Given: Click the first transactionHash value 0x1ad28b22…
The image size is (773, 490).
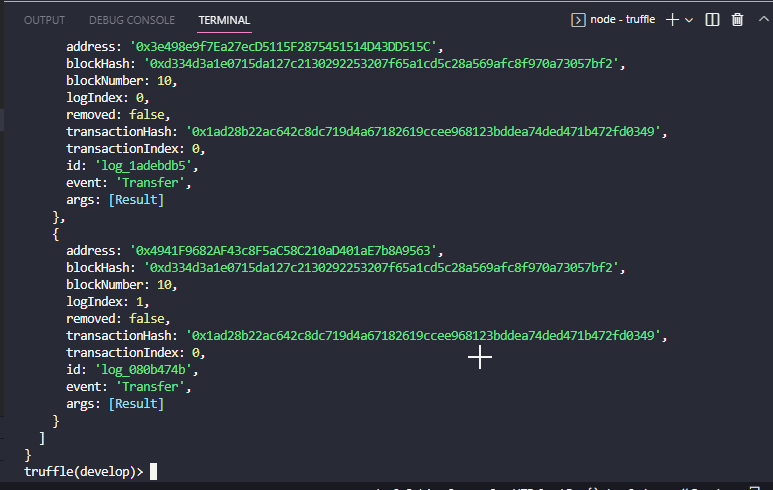Looking at the screenshot, I should [423, 132].
